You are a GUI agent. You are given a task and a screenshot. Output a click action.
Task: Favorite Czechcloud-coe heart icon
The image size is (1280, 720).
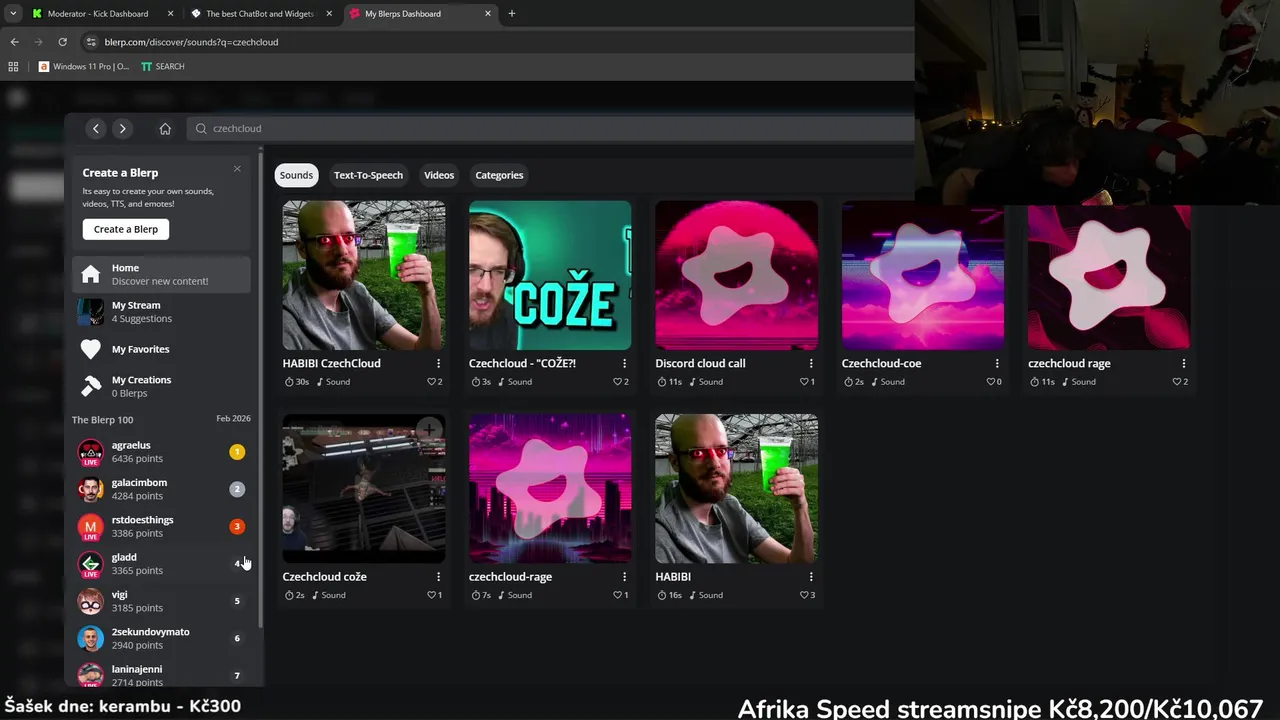coord(990,382)
